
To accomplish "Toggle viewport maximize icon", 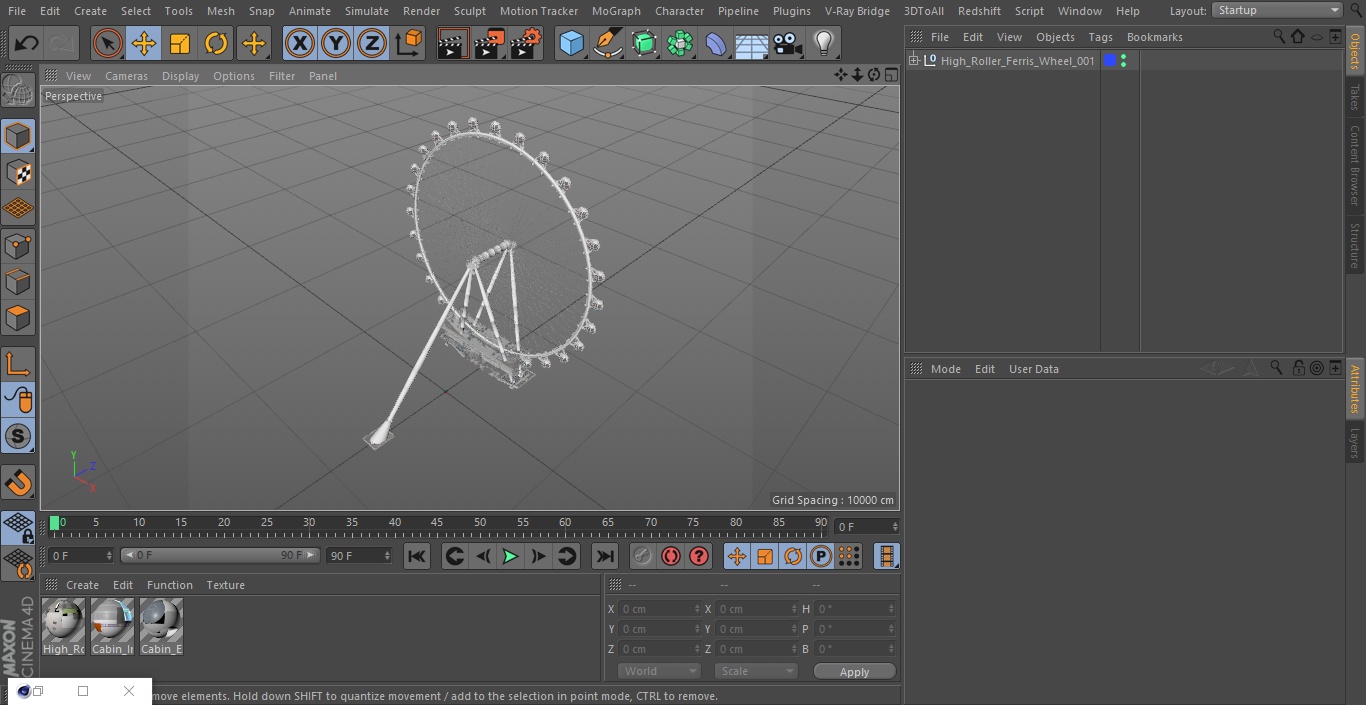I will pyautogui.click(x=890, y=75).
